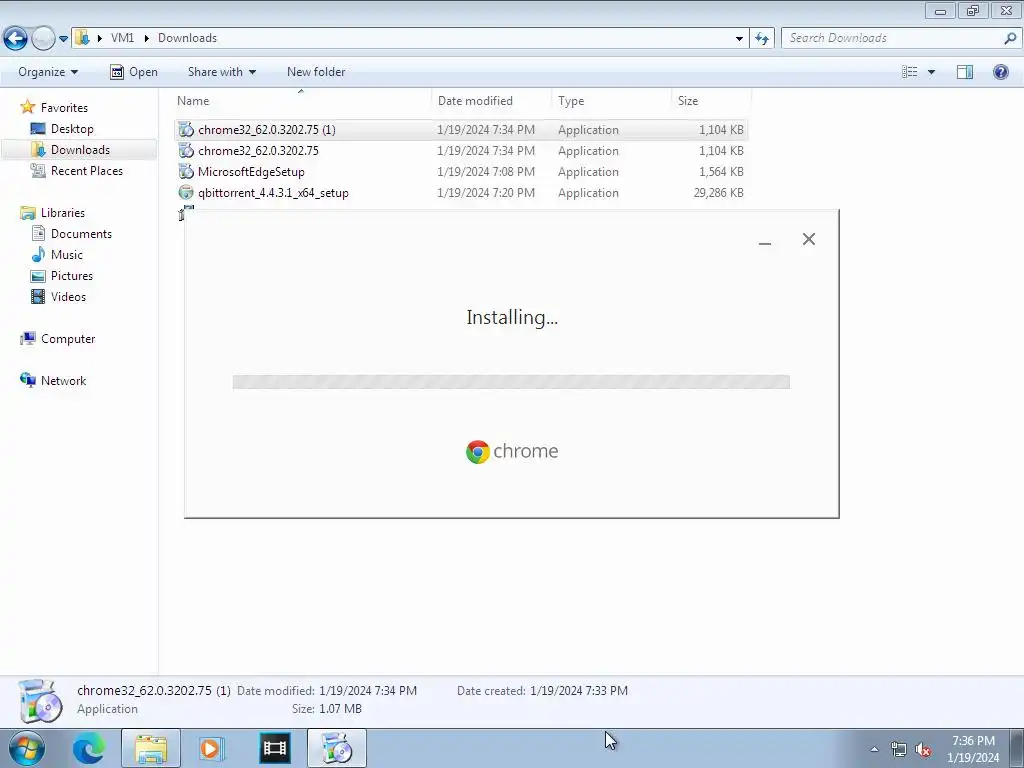1024x768 pixels.
Task: Open Pictures library in navigation pane
Action: click(72, 276)
